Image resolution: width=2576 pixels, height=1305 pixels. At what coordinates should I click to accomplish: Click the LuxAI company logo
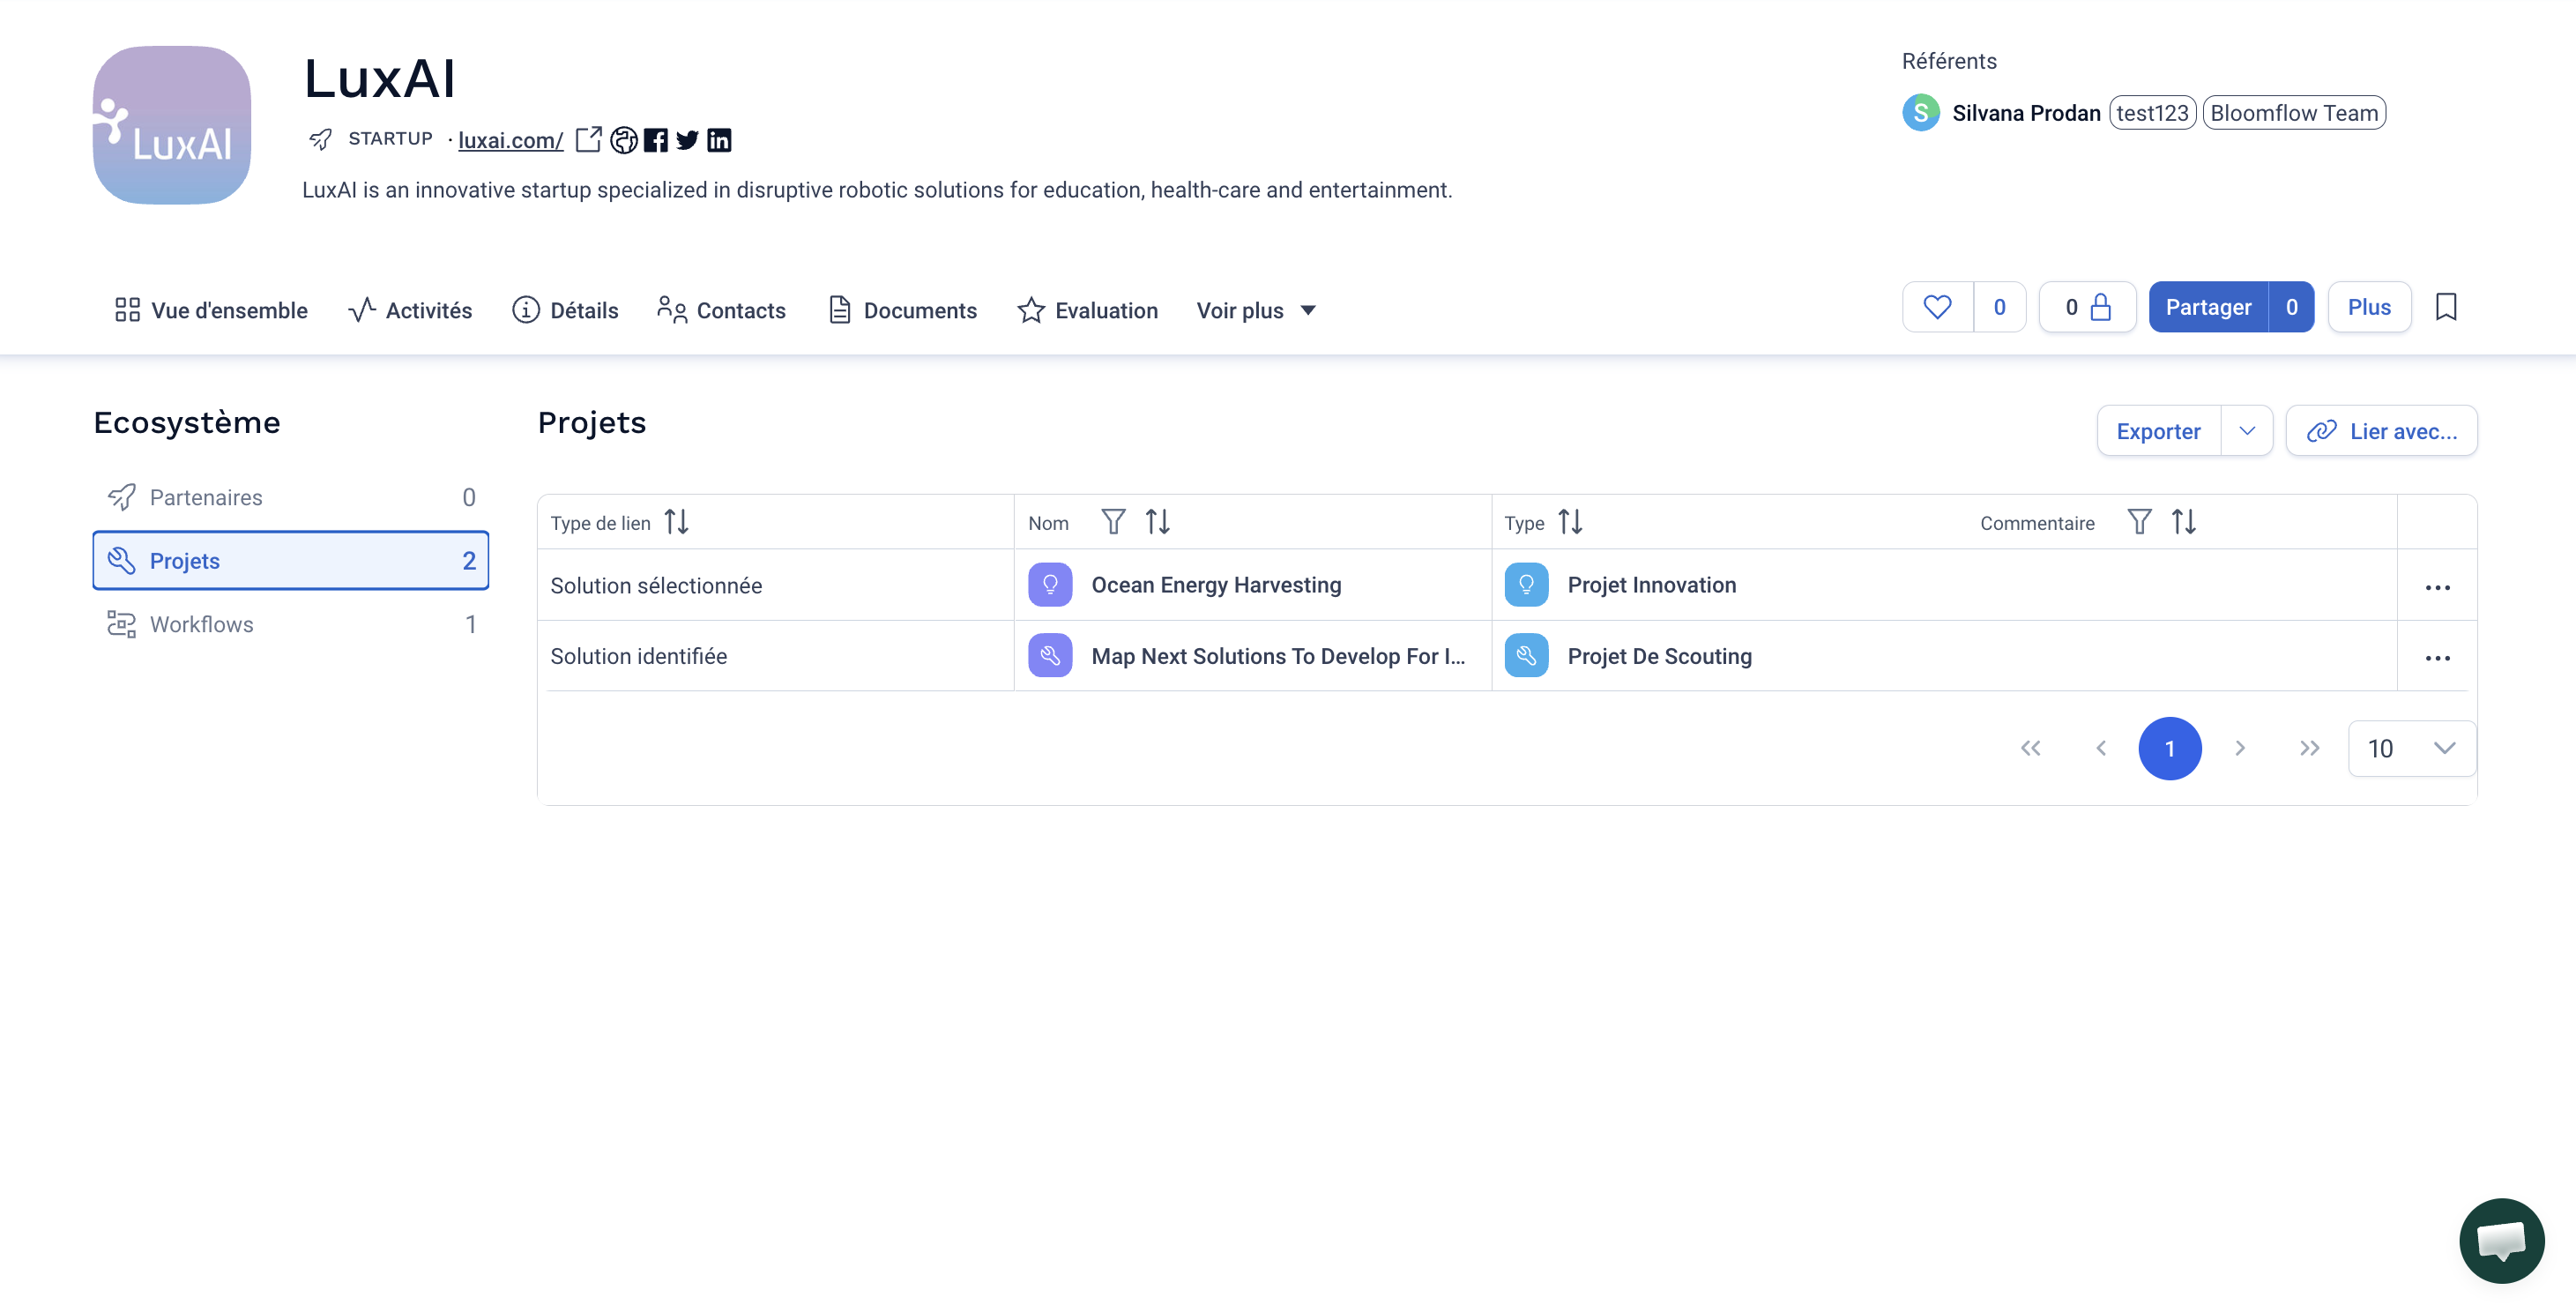(172, 125)
